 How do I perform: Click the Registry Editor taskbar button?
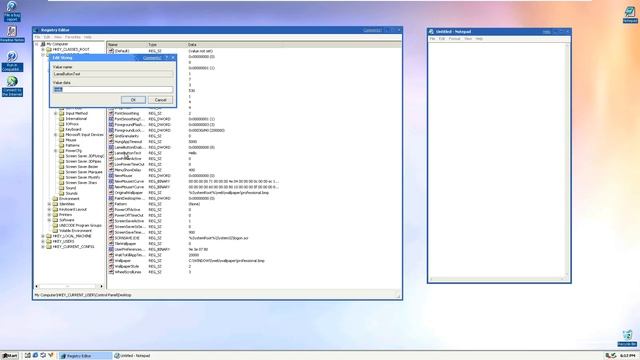[x=85, y=356]
